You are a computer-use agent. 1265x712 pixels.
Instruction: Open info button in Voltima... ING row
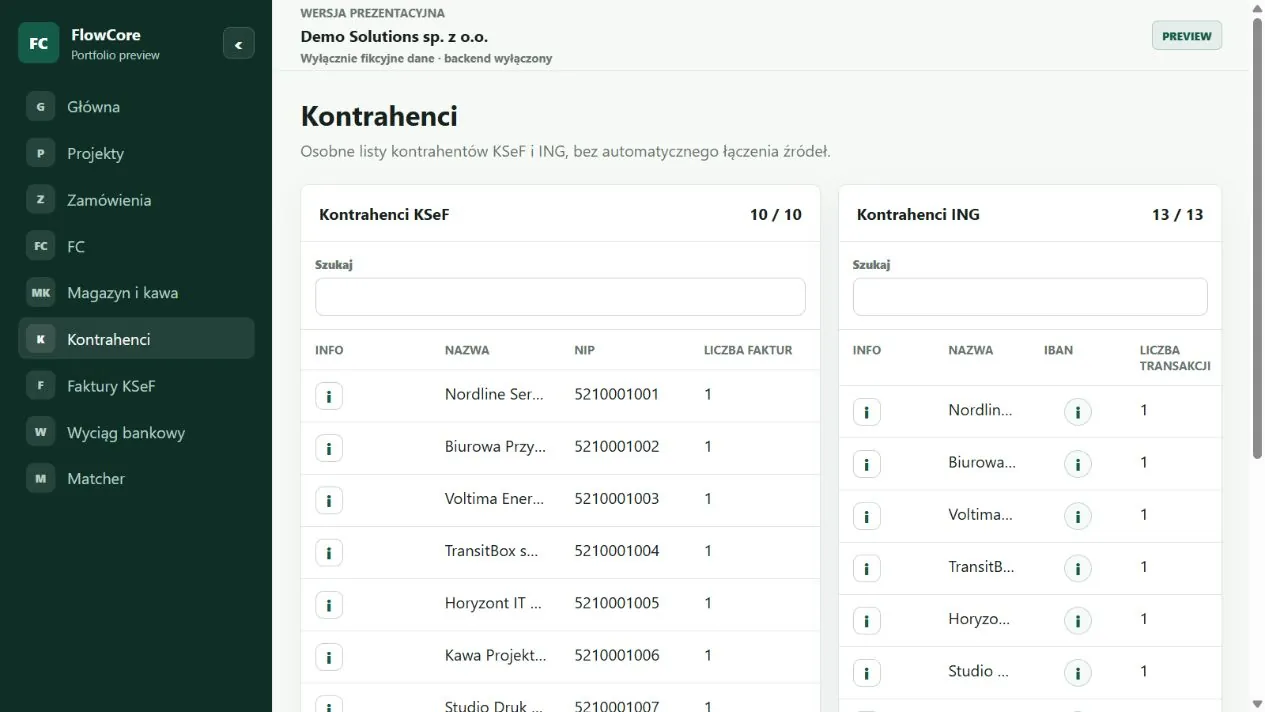[866, 516]
